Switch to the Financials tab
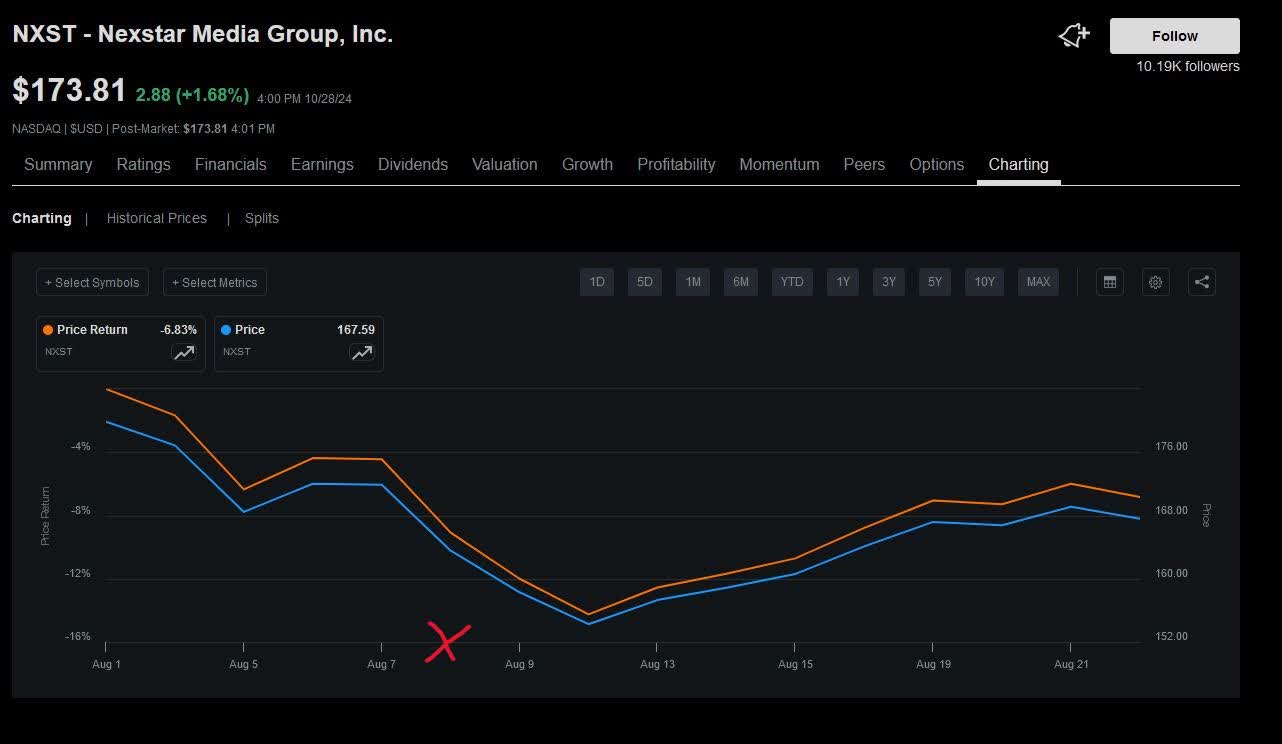 pyautogui.click(x=231, y=164)
